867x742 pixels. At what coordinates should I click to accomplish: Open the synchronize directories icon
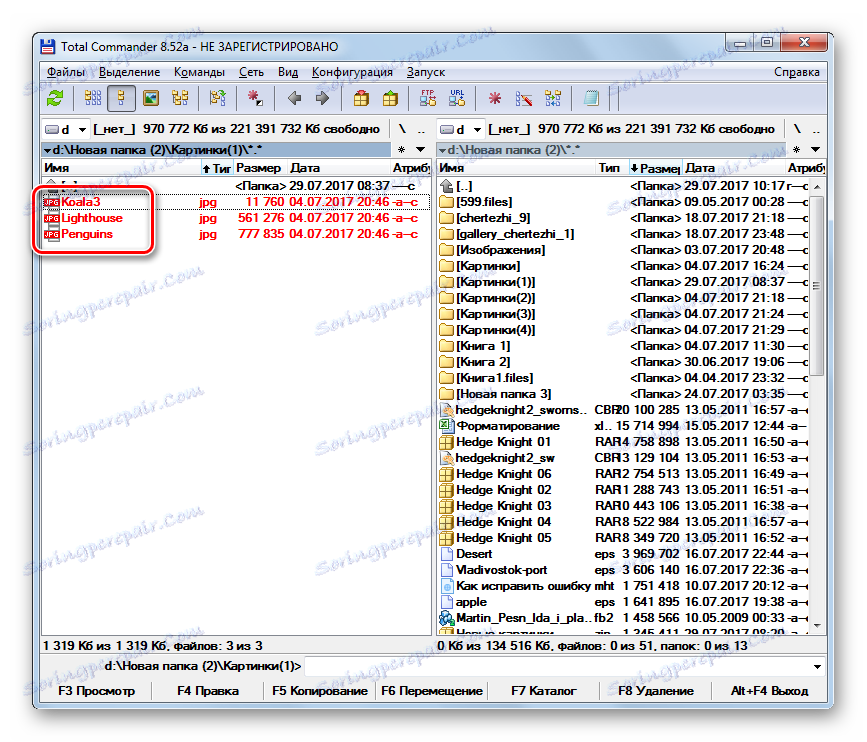552,98
